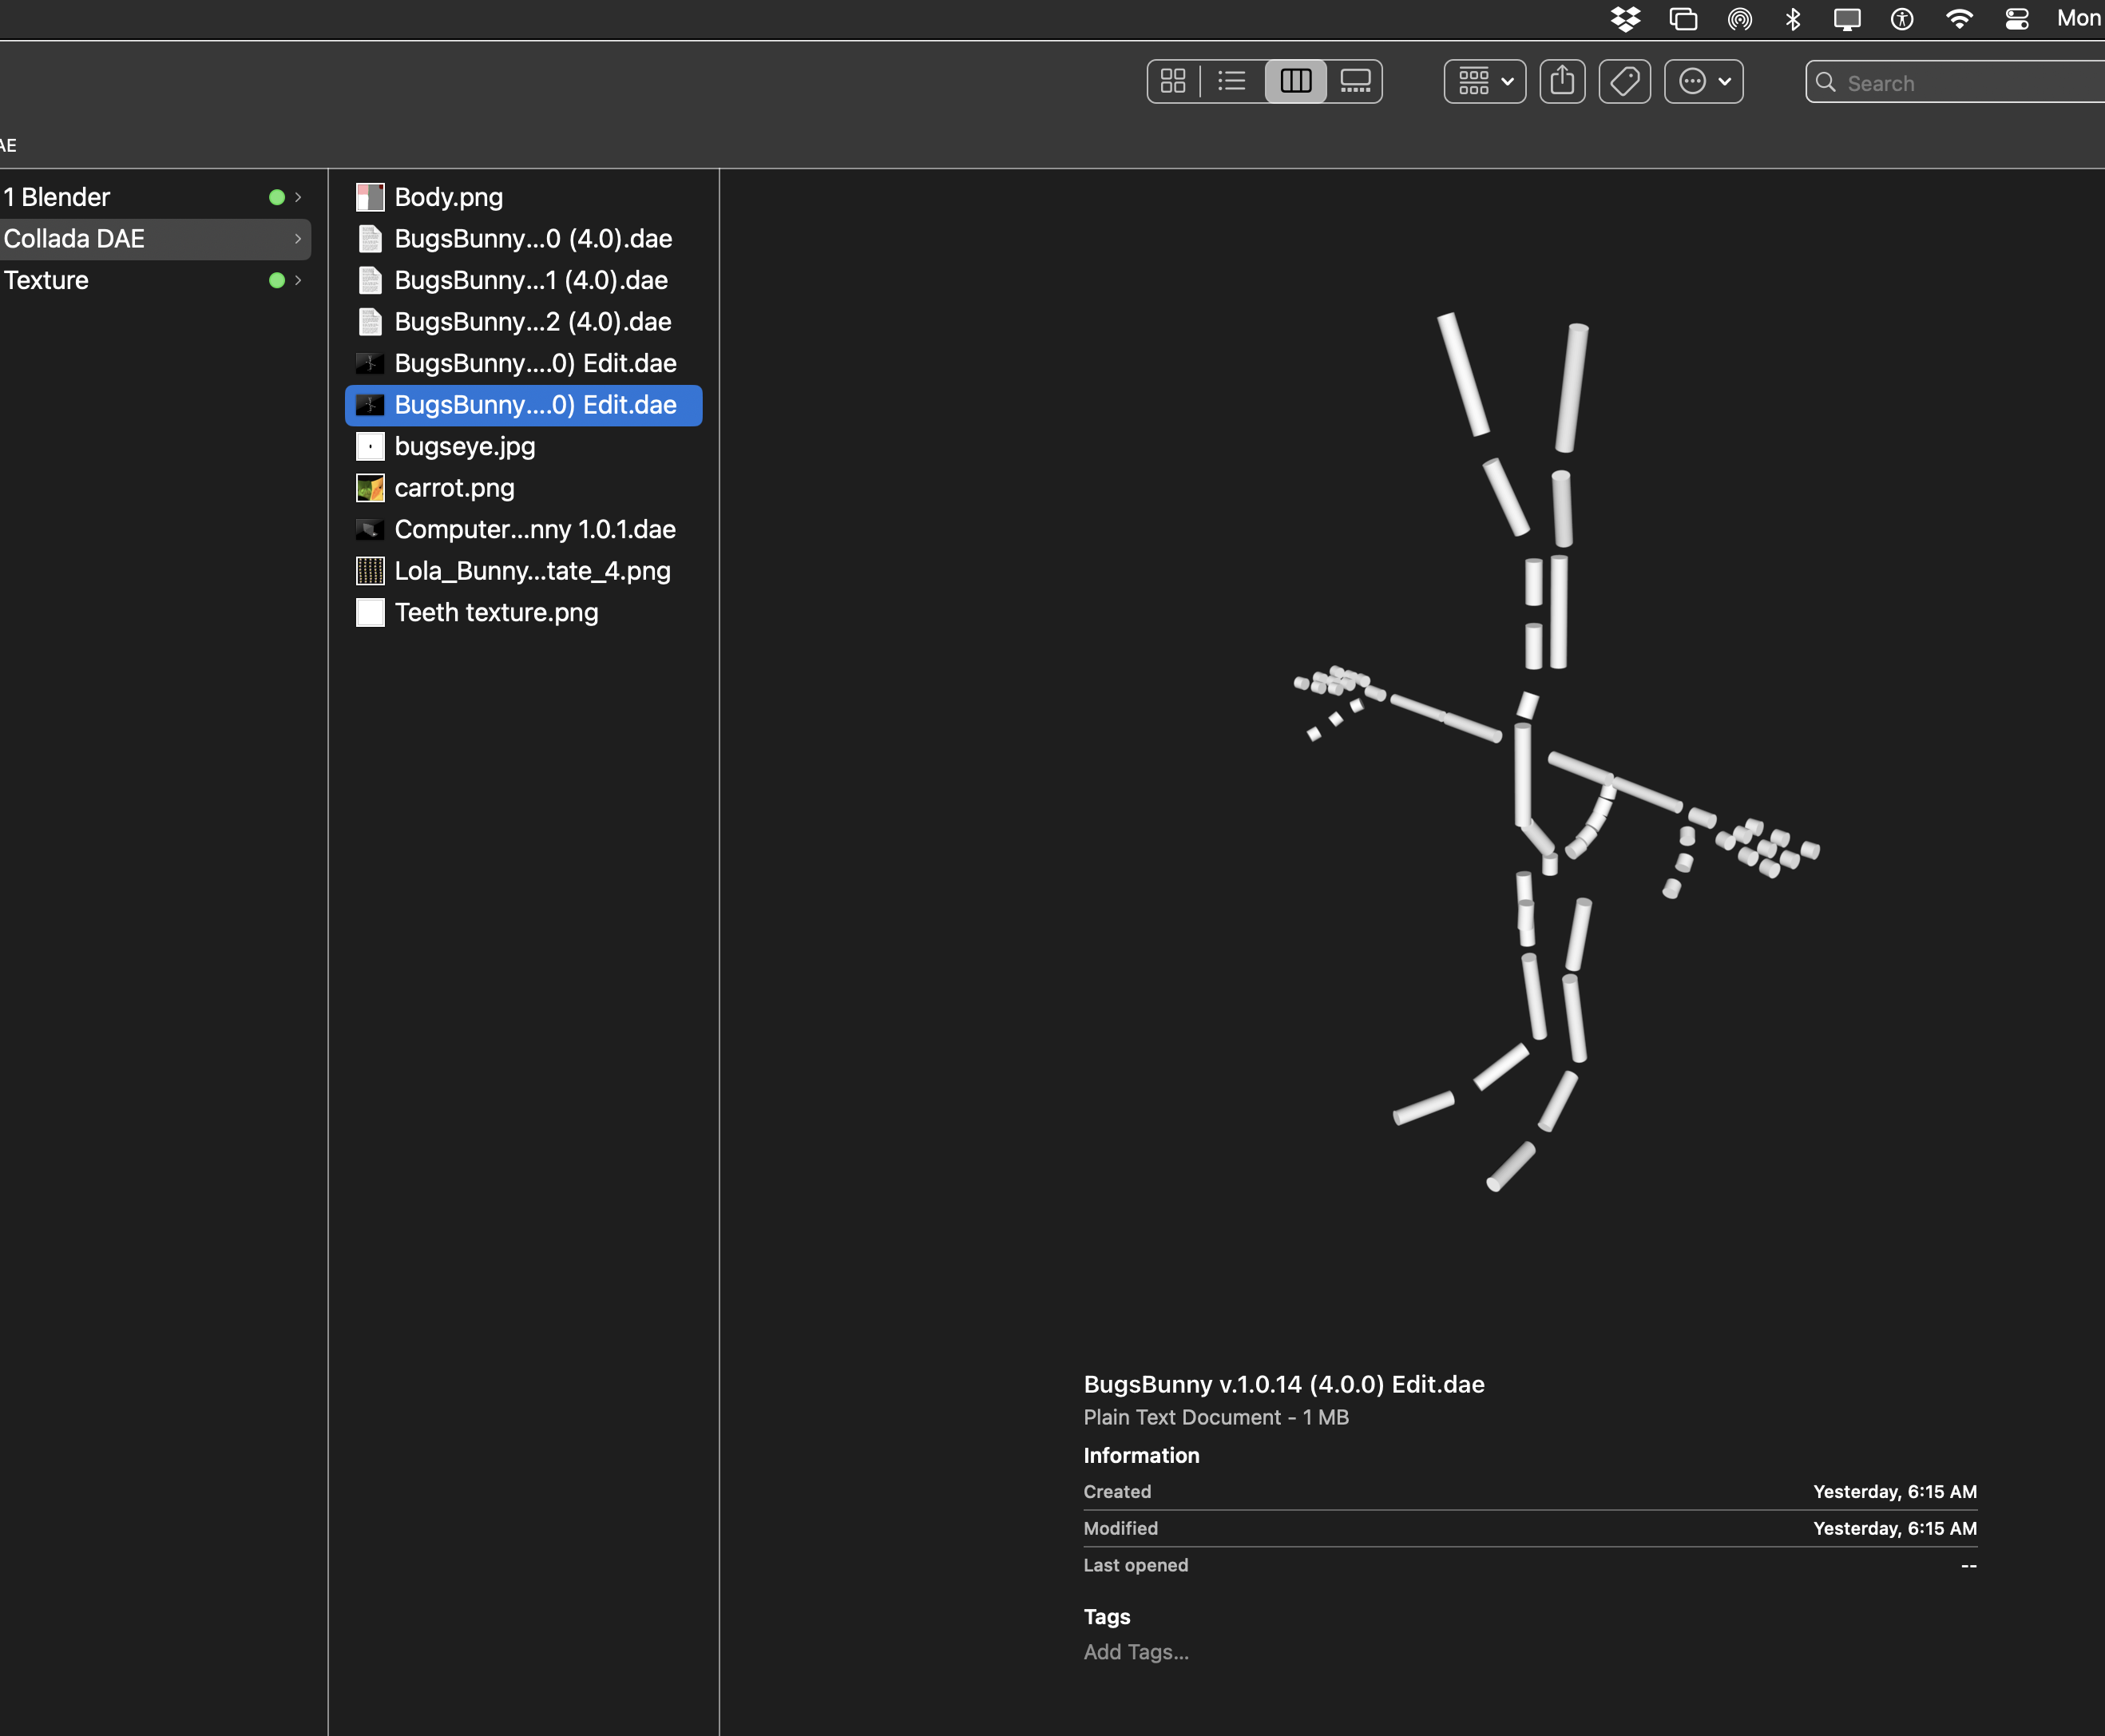Select Teeth texture.png file
The height and width of the screenshot is (1736, 2105).
point(523,612)
